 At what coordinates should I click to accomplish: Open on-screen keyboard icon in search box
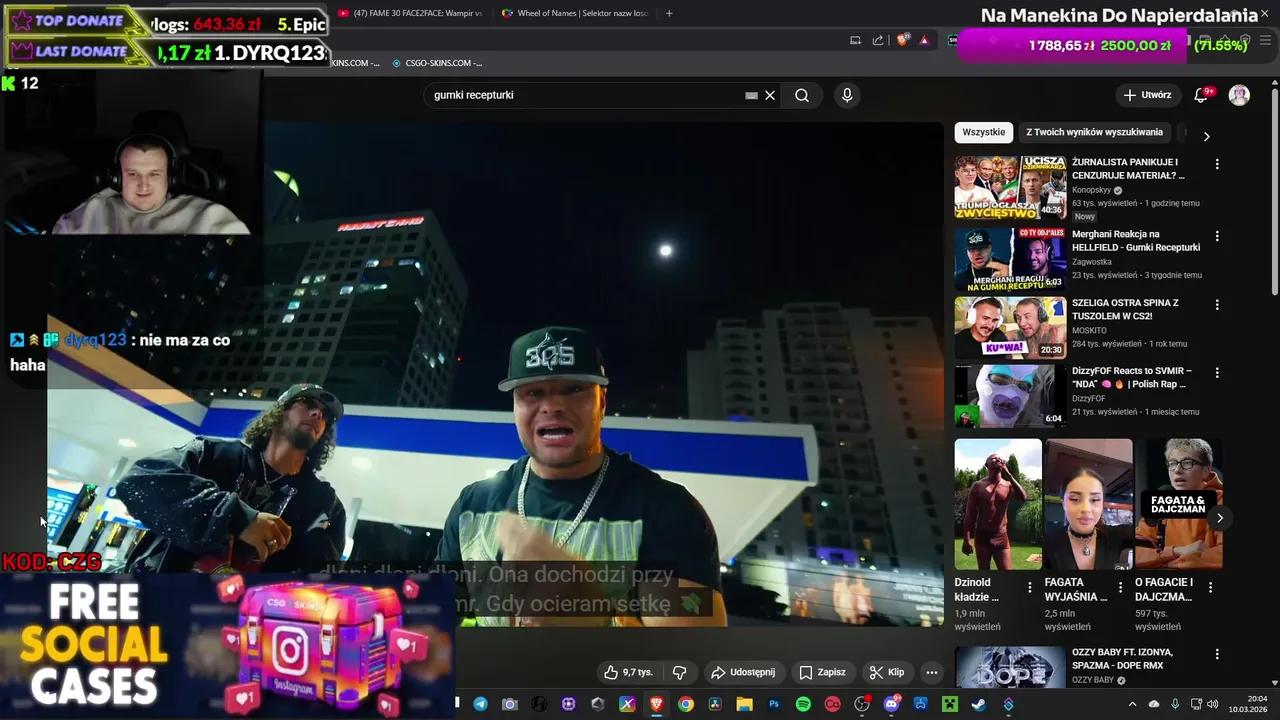(x=751, y=95)
